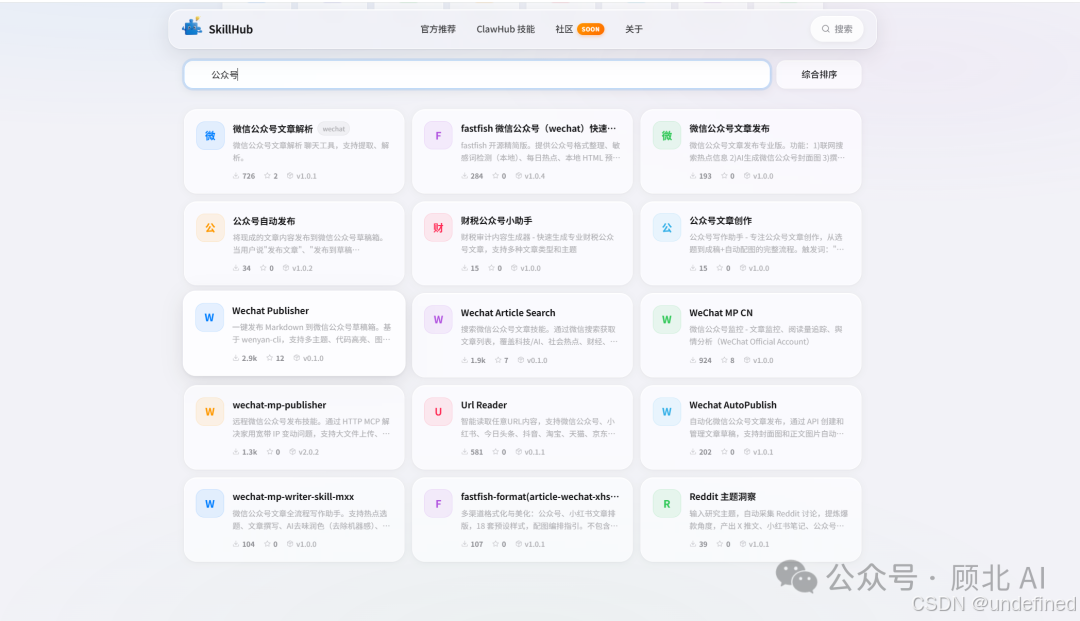Click the star icon on Wechat Article Search
The image size is (1080, 621).
click(x=498, y=360)
